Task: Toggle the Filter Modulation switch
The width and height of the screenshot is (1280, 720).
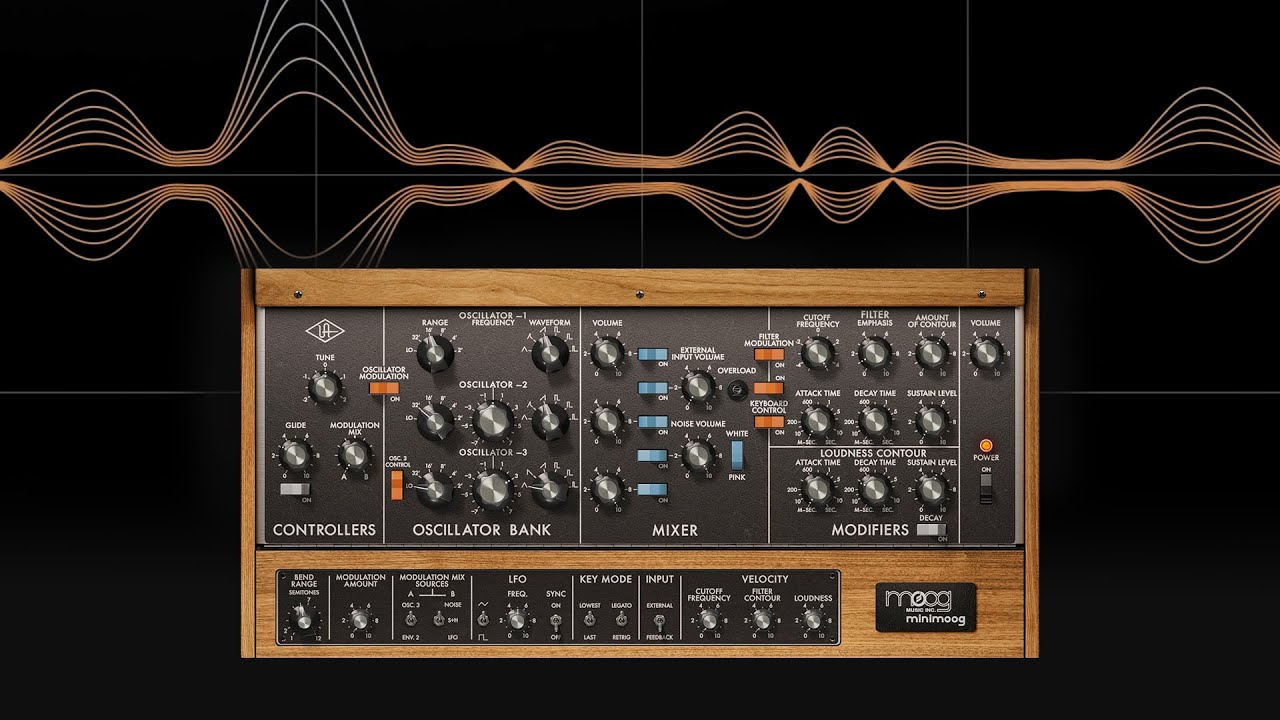Action: [x=769, y=353]
